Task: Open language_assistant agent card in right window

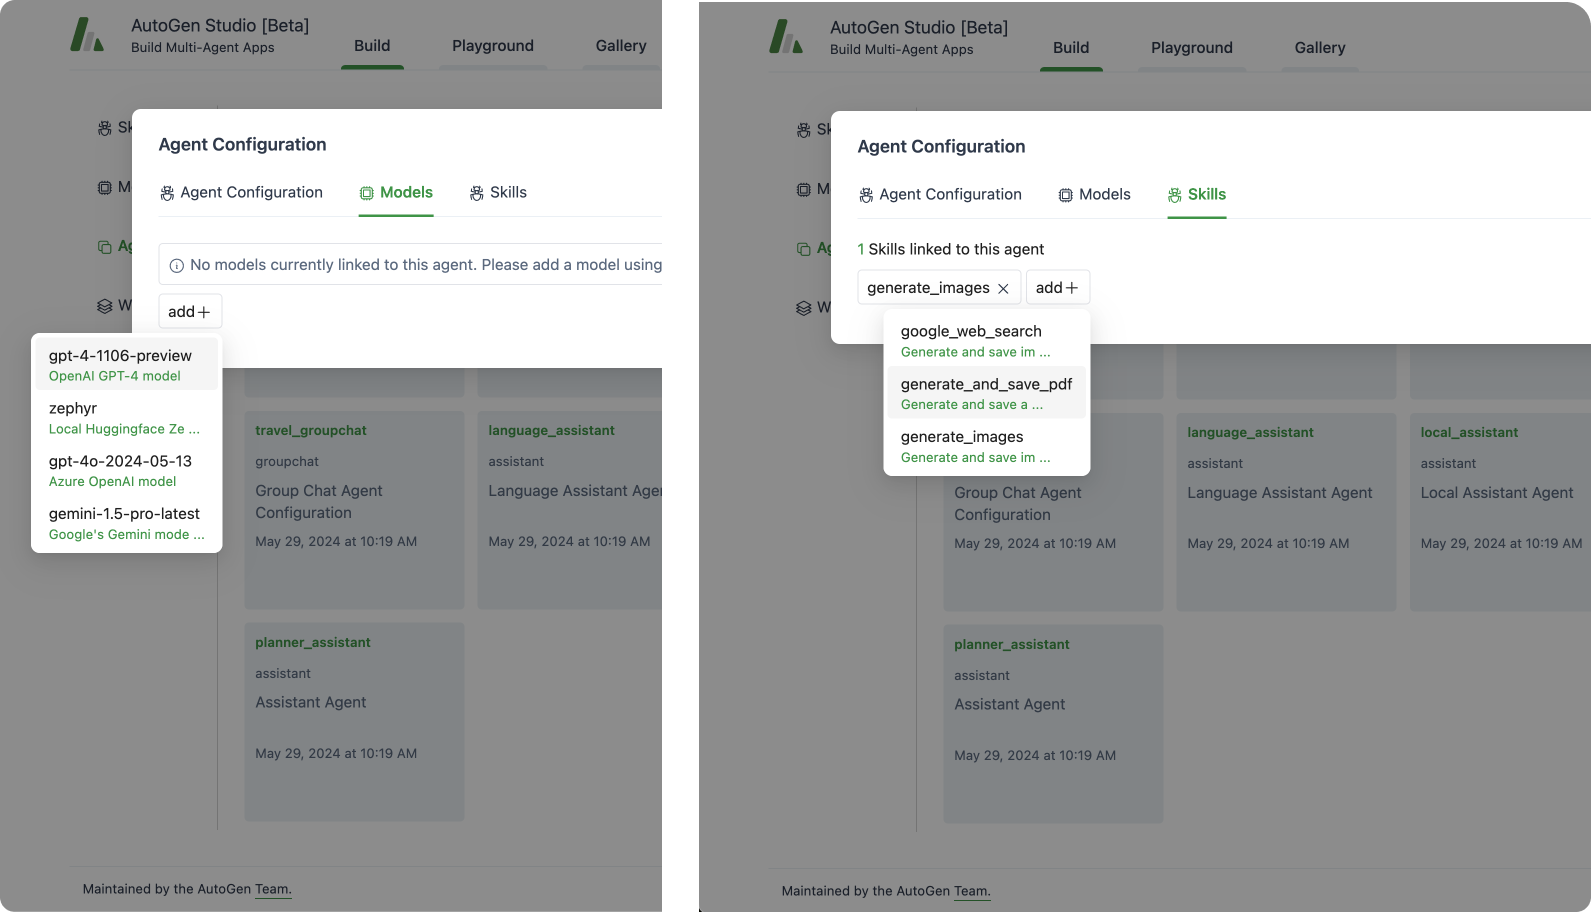Action: [1286, 512]
